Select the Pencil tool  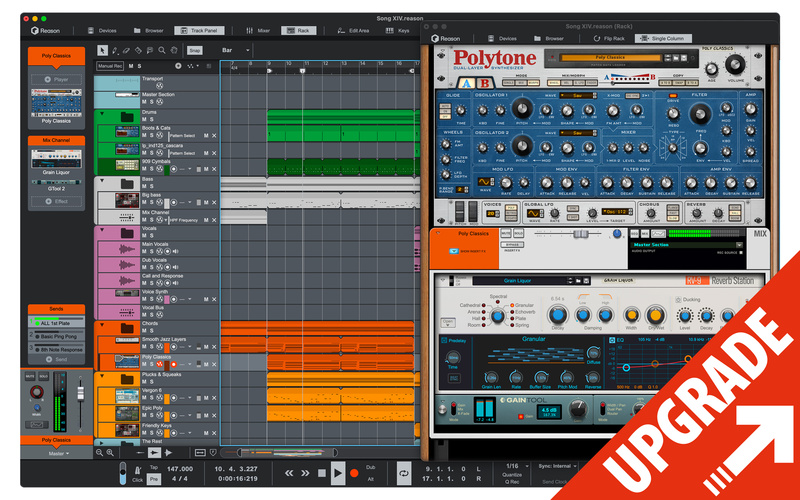(x=115, y=50)
